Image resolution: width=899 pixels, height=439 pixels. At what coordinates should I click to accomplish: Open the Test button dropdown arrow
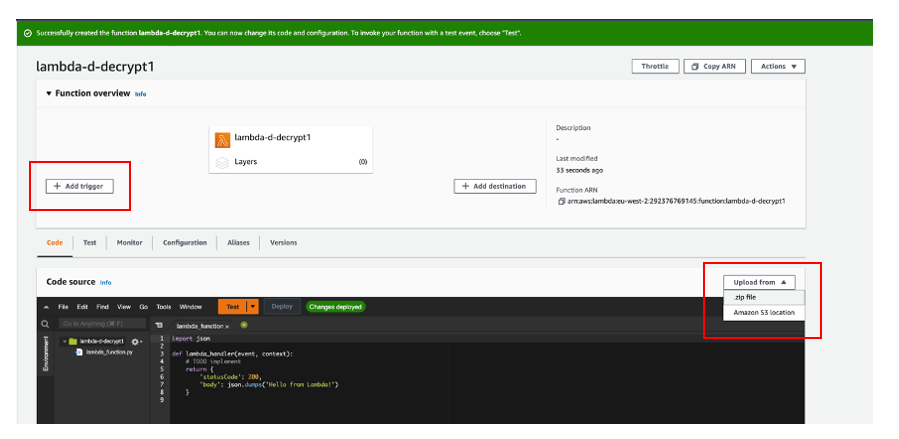pyautogui.click(x=252, y=307)
